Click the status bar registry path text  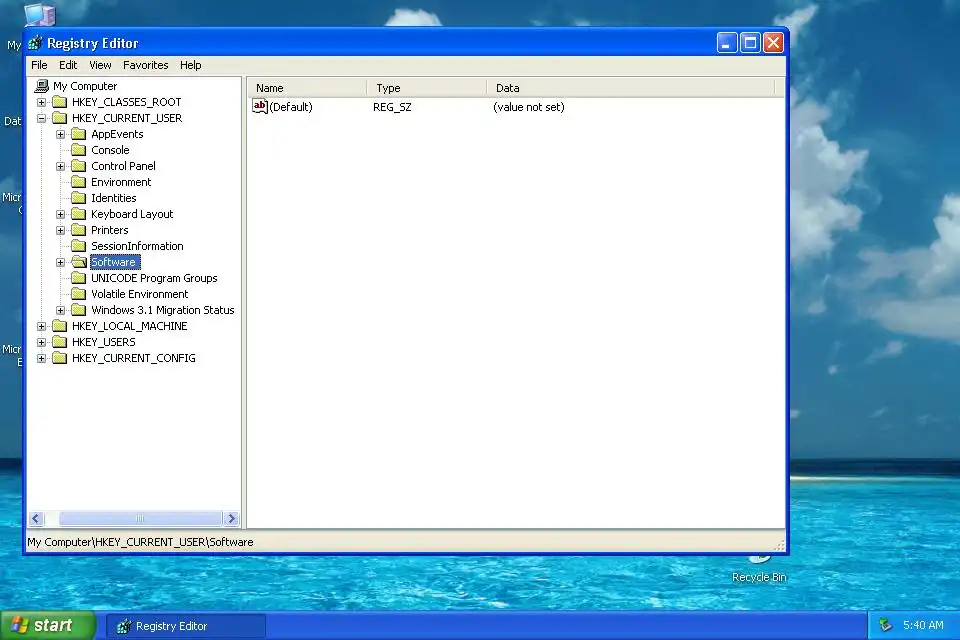pyautogui.click(x=140, y=542)
